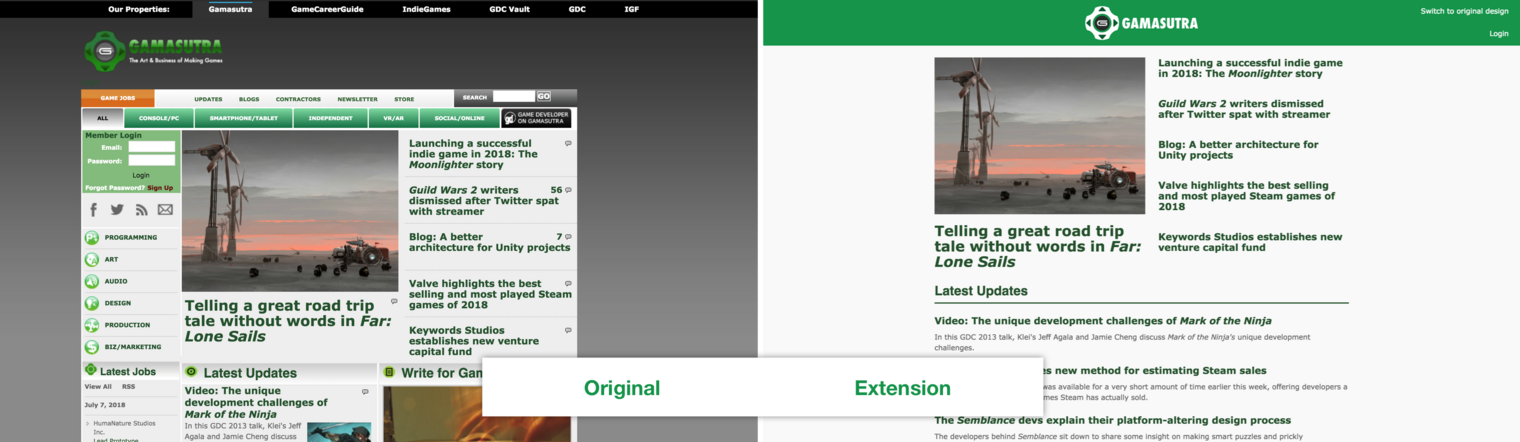The width and height of the screenshot is (1520, 442).
Task: Click Switch to original design link
Action: 1464,11
